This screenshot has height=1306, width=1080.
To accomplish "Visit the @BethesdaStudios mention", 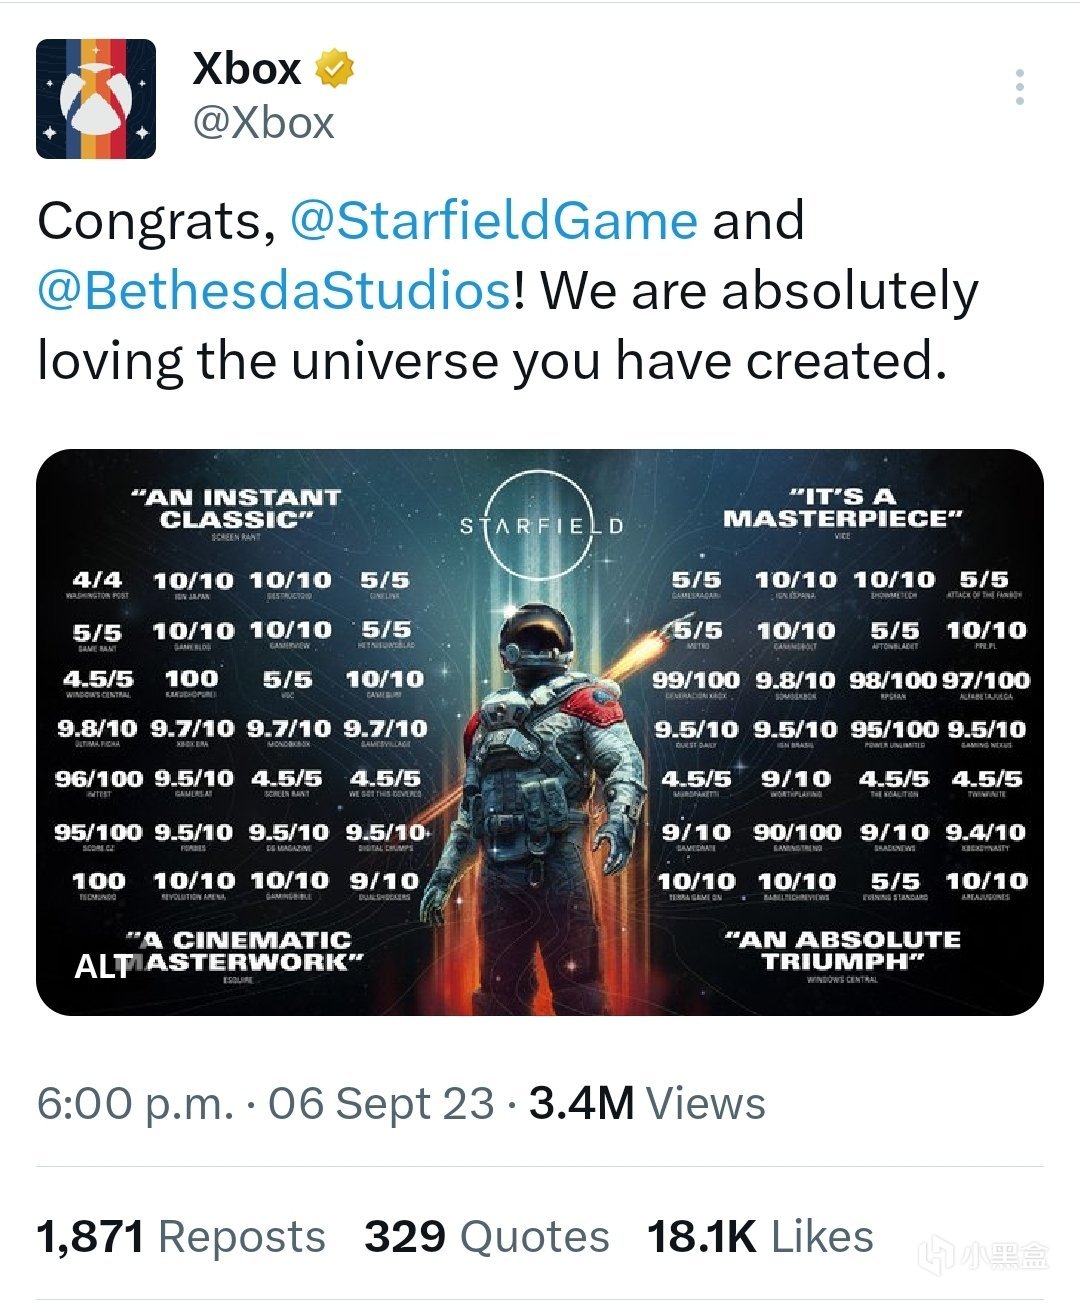I will [x=274, y=291].
